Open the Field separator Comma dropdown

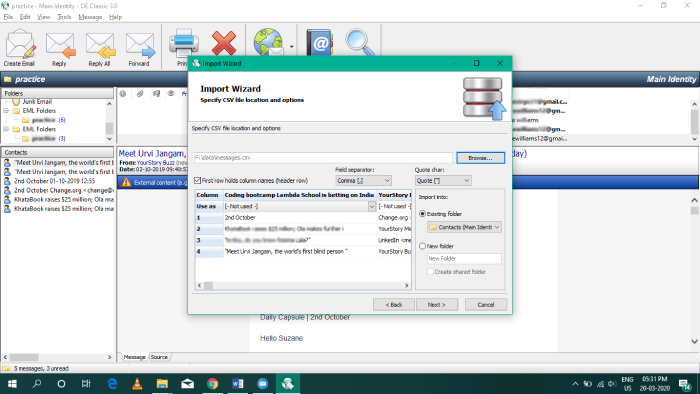point(363,181)
